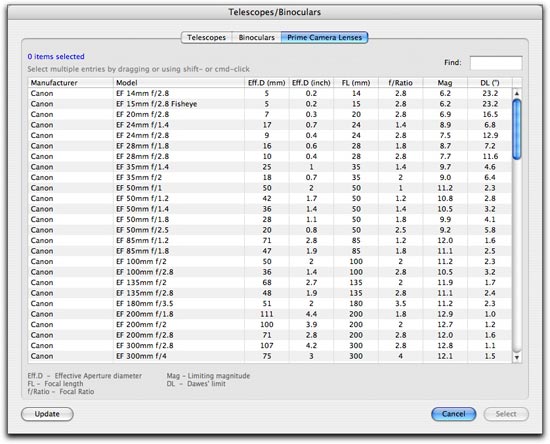
Task: Click DL value 16.5 for EF 20mm f/2.8
Action: click(490, 114)
